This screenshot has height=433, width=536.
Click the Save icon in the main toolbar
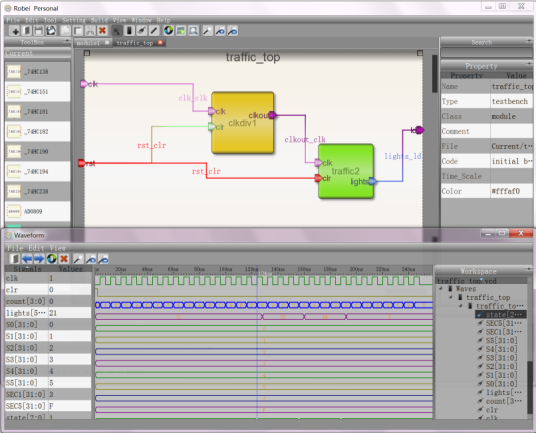coord(39,31)
